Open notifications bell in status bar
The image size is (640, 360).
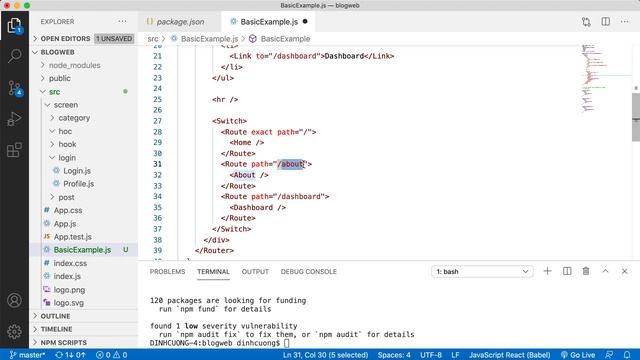(x=627, y=355)
